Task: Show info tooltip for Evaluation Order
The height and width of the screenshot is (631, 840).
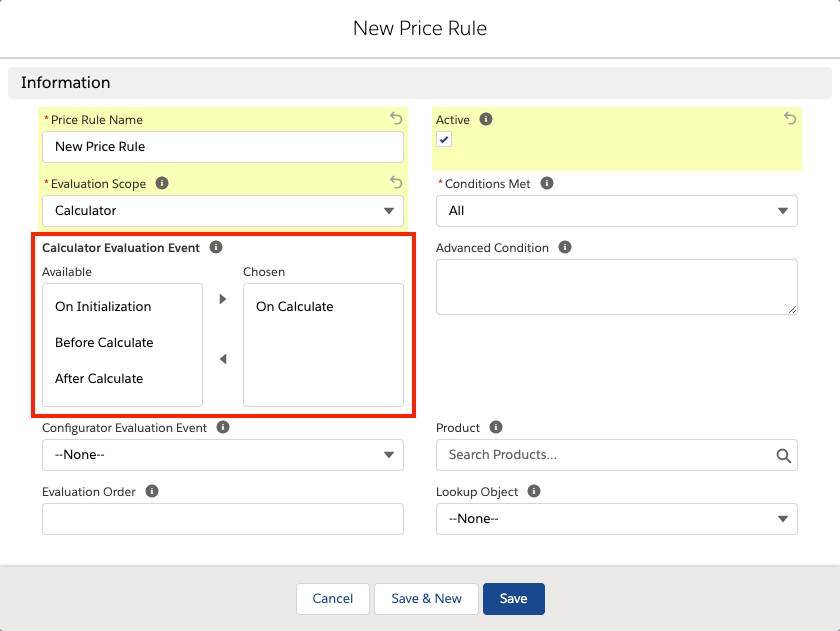Action: point(152,491)
